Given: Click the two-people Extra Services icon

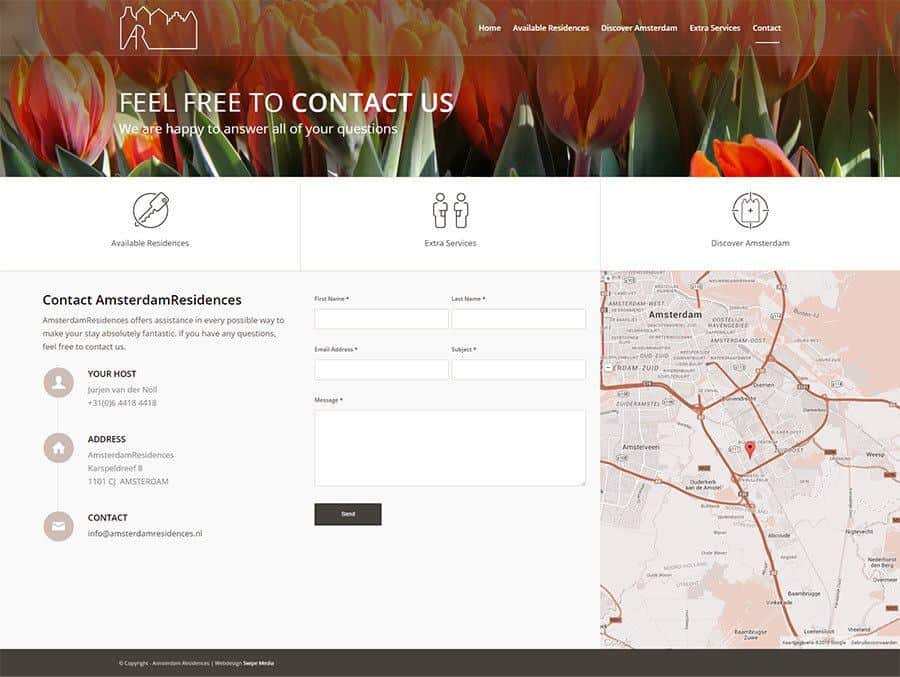Looking at the screenshot, I should [x=451, y=210].
